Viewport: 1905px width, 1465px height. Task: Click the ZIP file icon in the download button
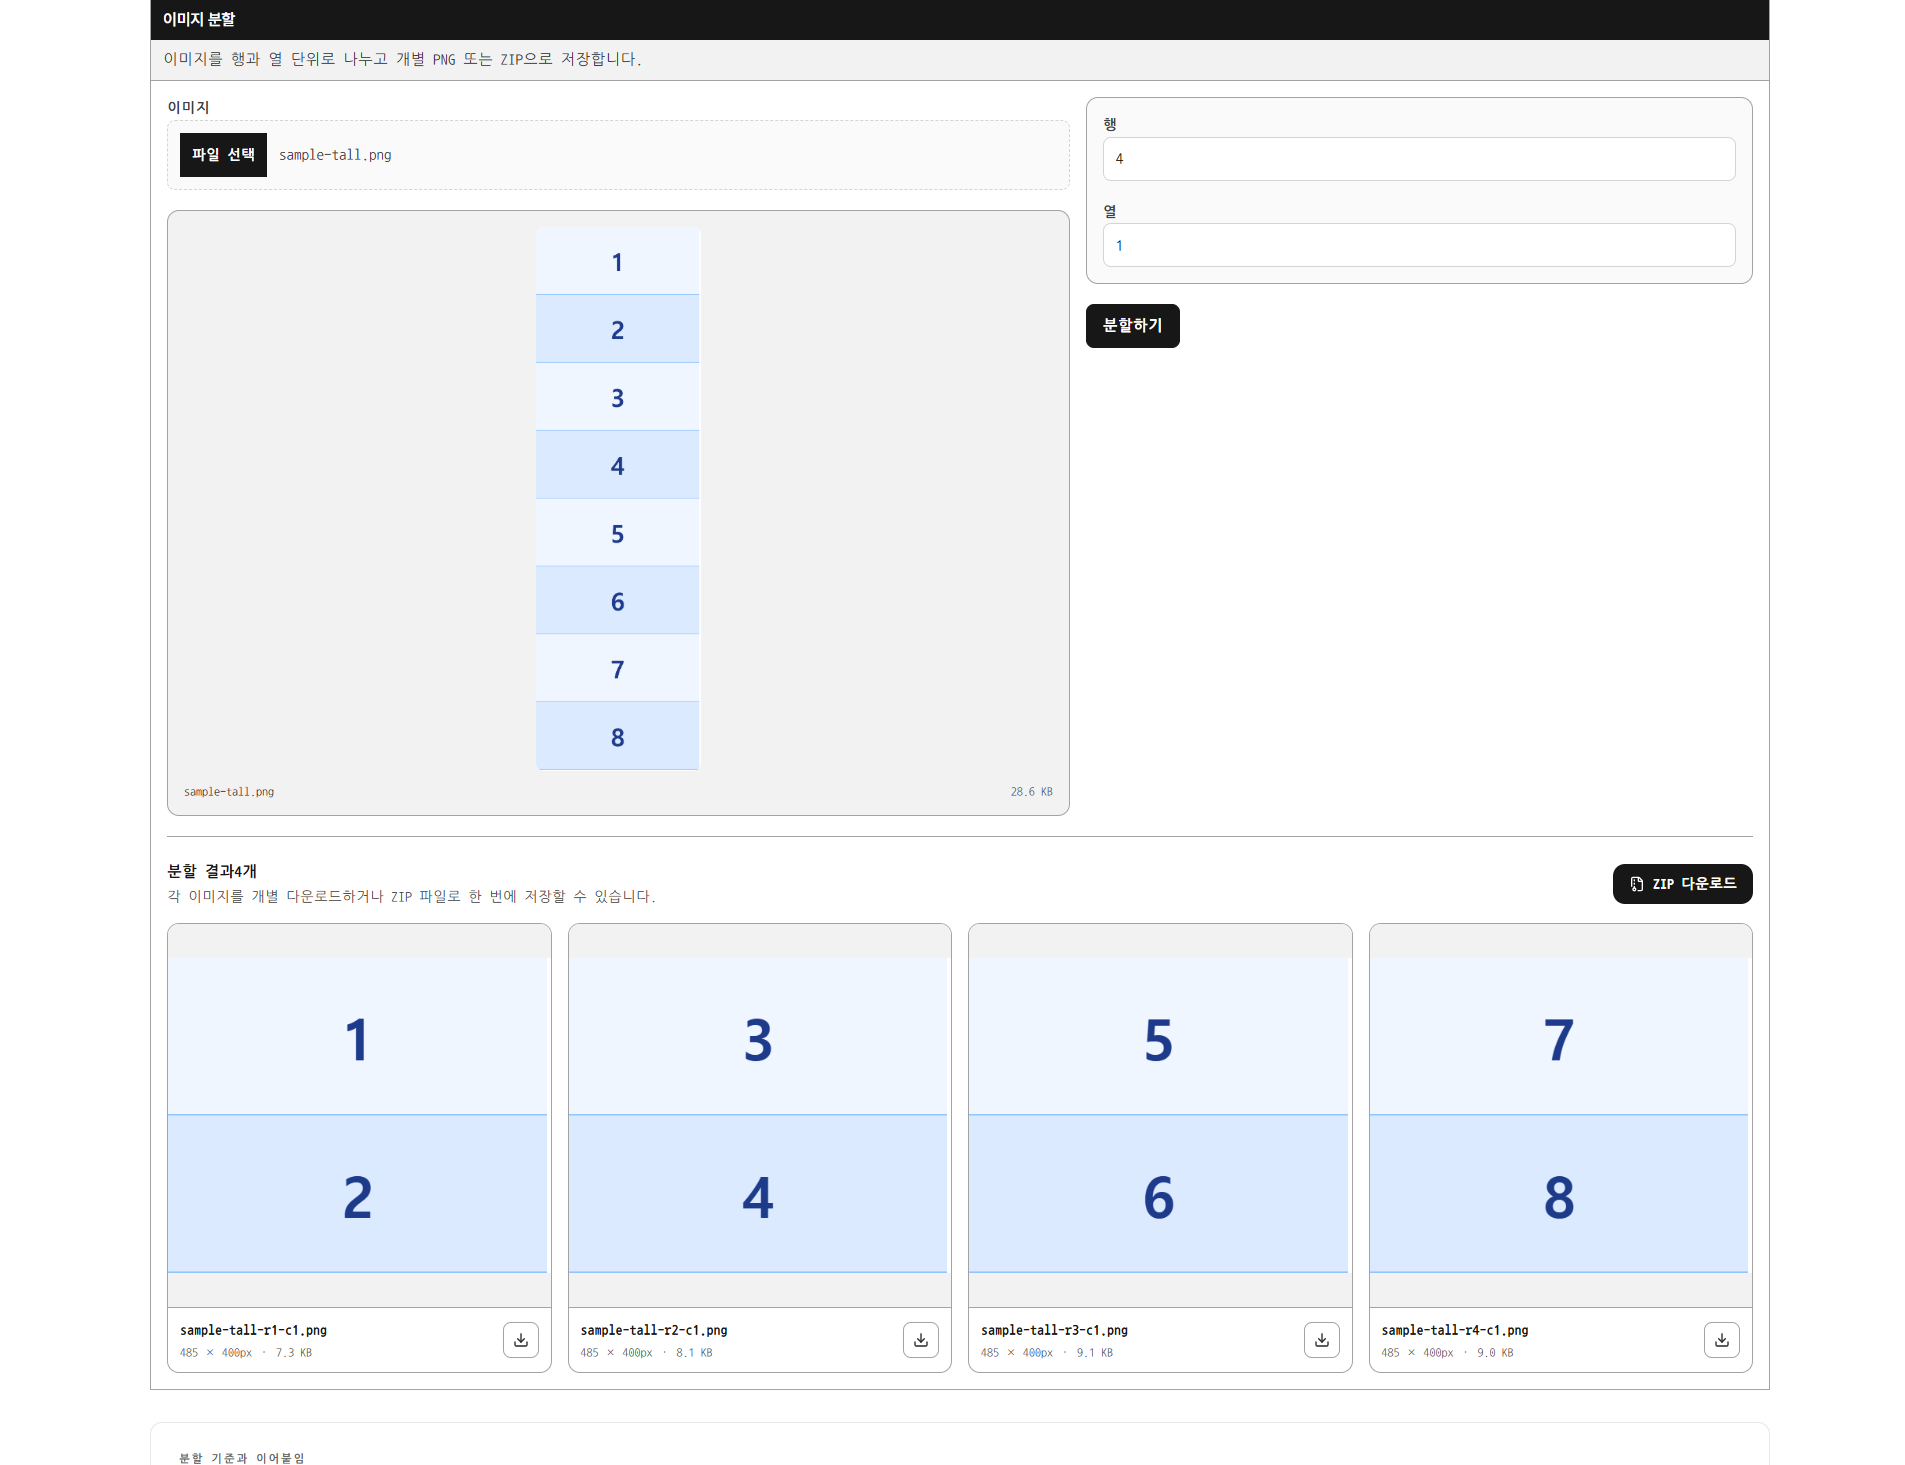pyautogui.click(x=1637, y=884)
